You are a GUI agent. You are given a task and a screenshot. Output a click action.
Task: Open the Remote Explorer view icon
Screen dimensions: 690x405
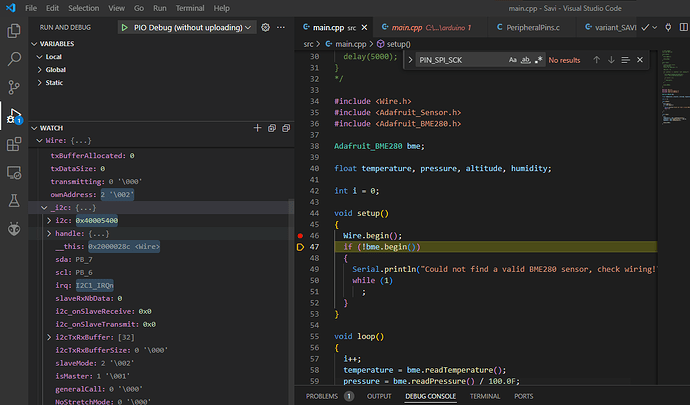click(x=14, y=173)
